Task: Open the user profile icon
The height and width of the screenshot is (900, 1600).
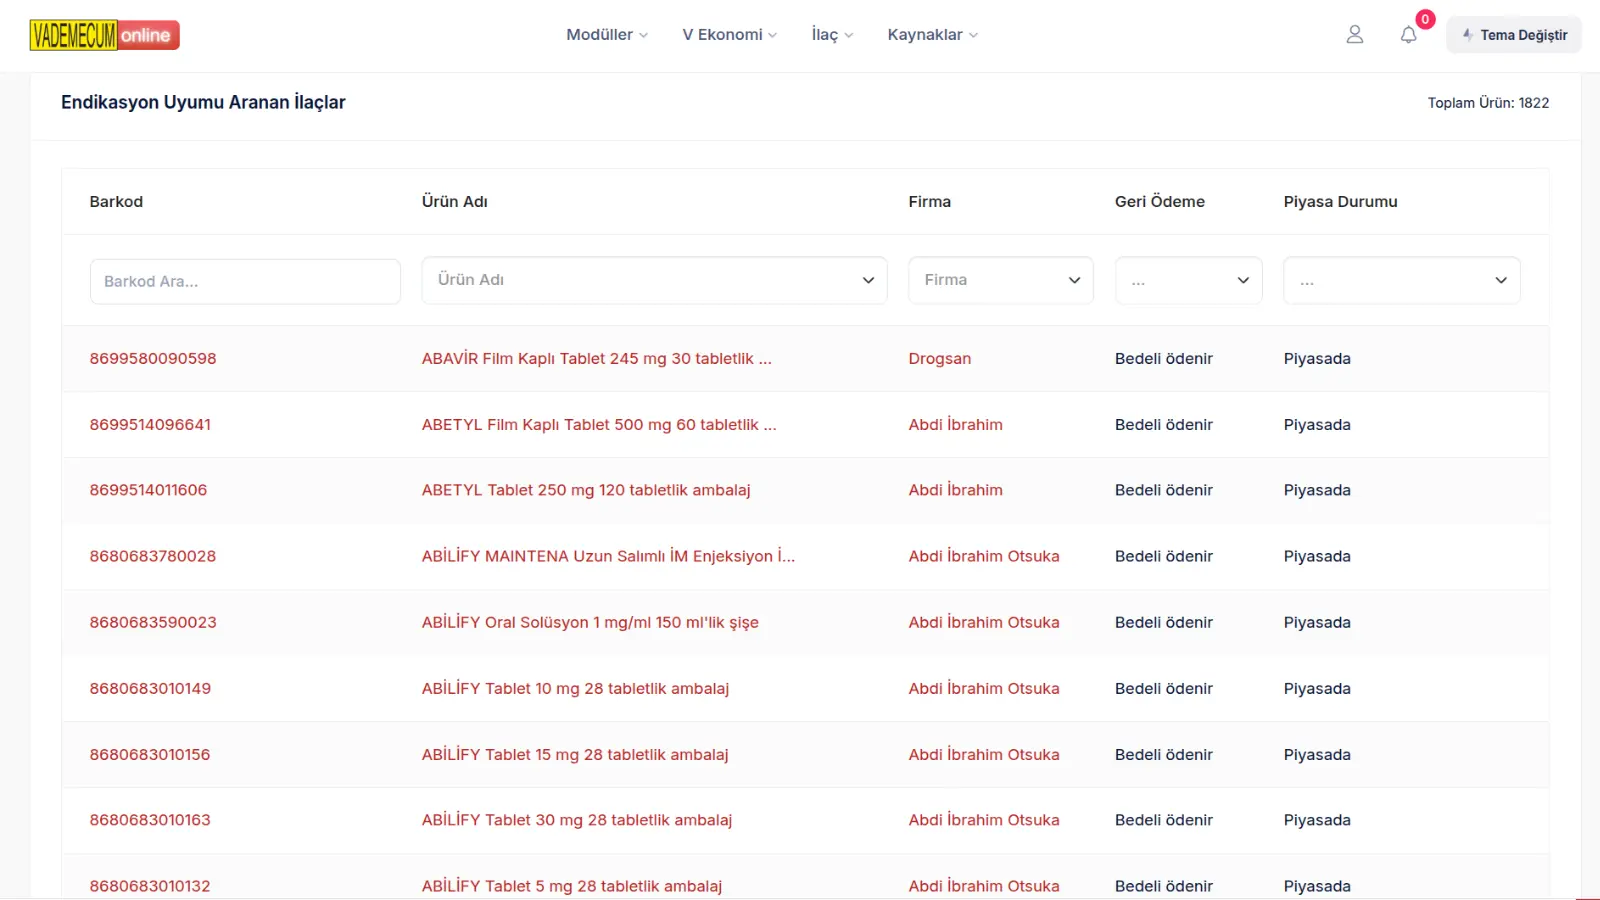Action: click(1355, 35)
